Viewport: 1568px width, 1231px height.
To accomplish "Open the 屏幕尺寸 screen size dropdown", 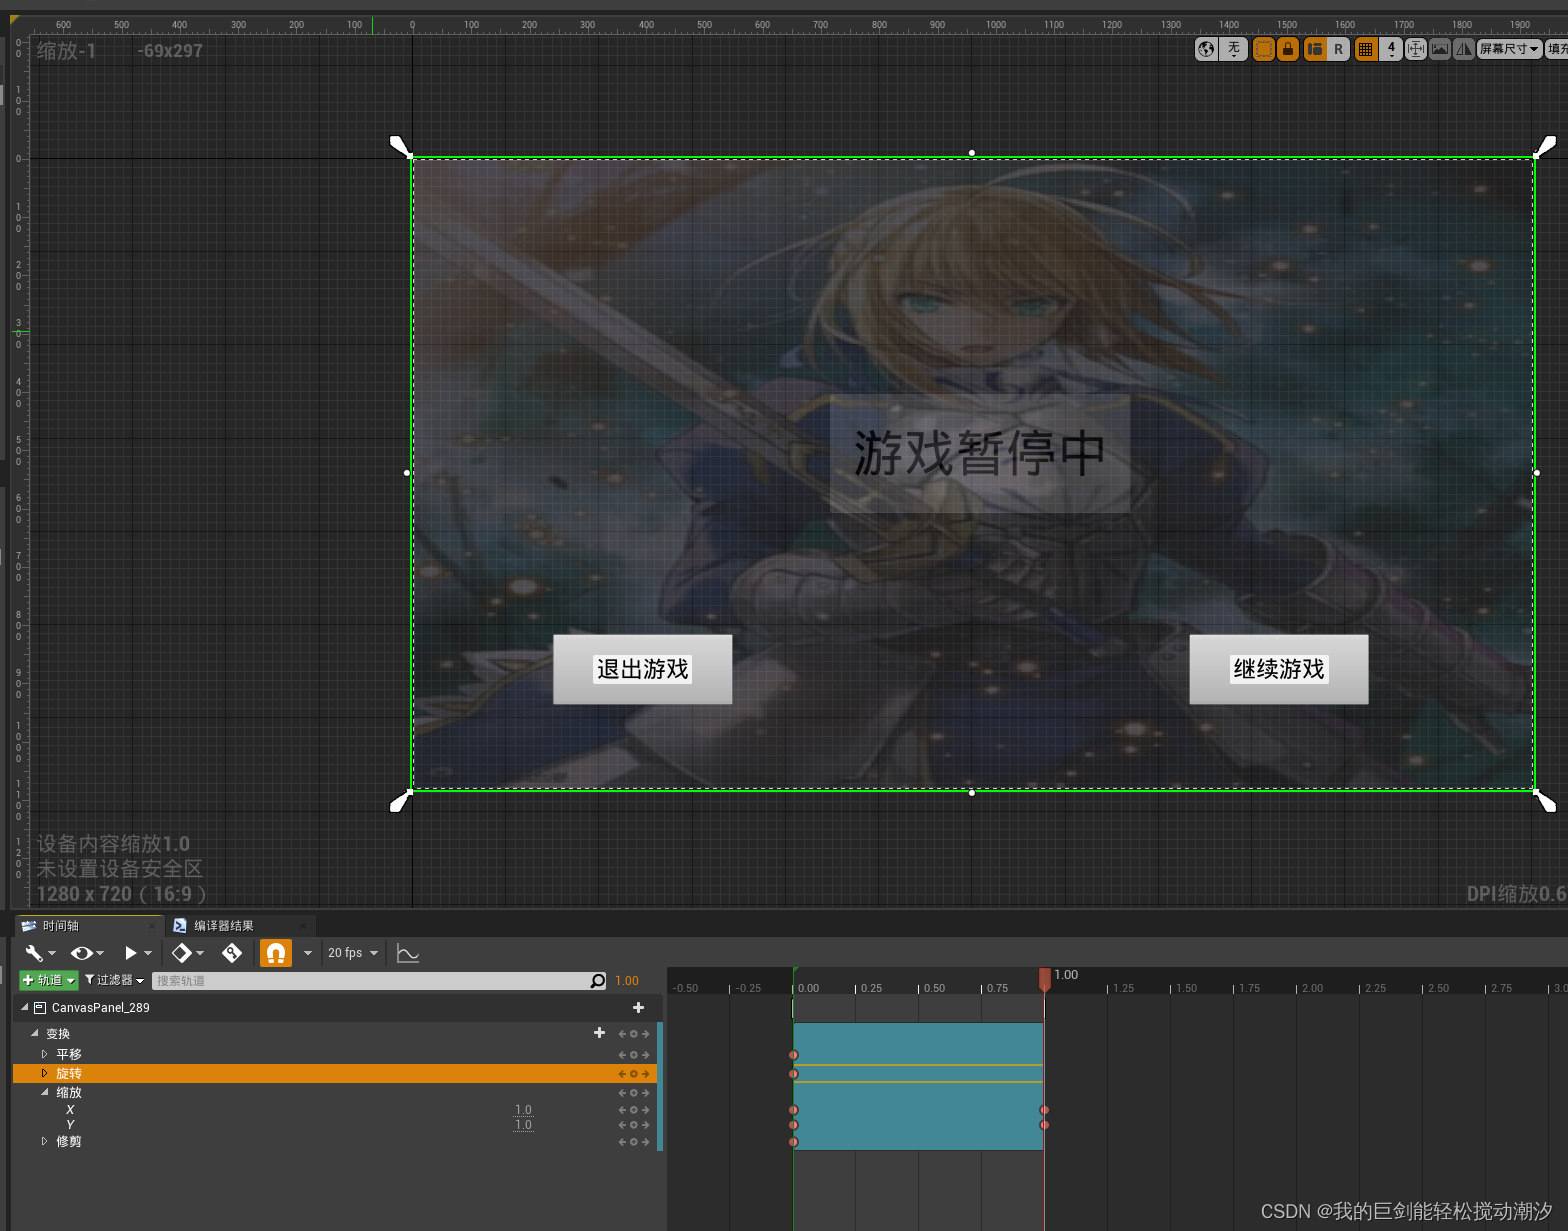I will [1510, 49].
